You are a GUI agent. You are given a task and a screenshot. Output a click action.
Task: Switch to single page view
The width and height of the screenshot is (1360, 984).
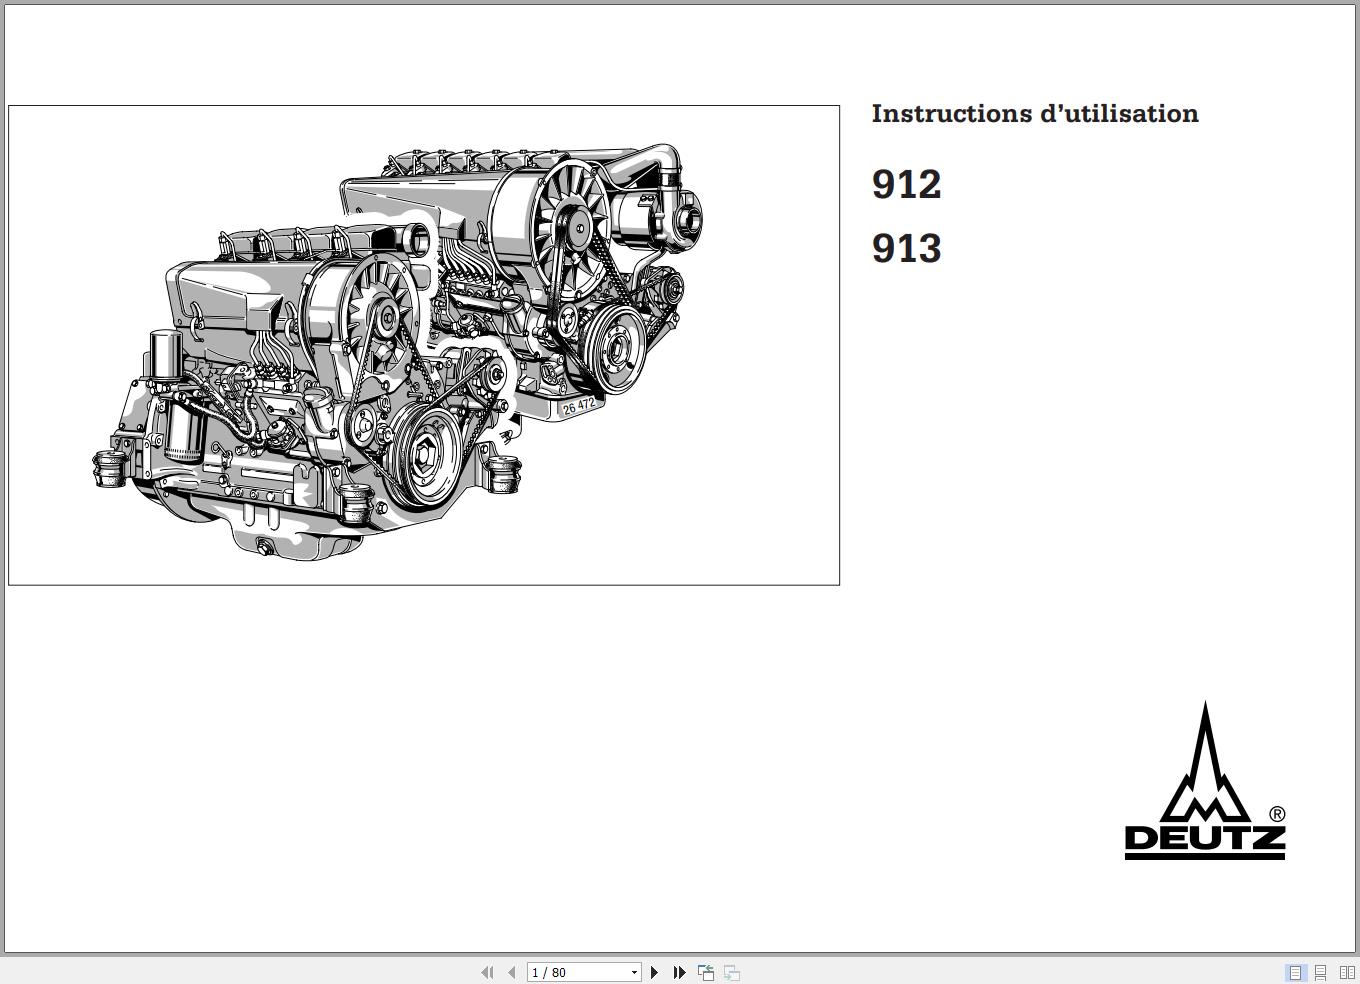click(x=1295, y=972)
